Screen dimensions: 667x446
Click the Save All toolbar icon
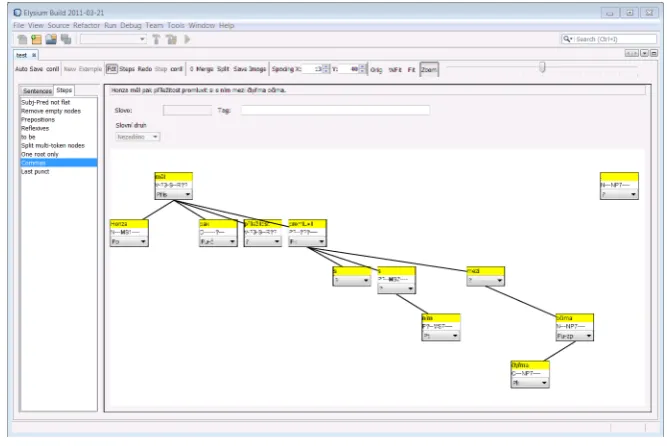(x=66, y=40)
